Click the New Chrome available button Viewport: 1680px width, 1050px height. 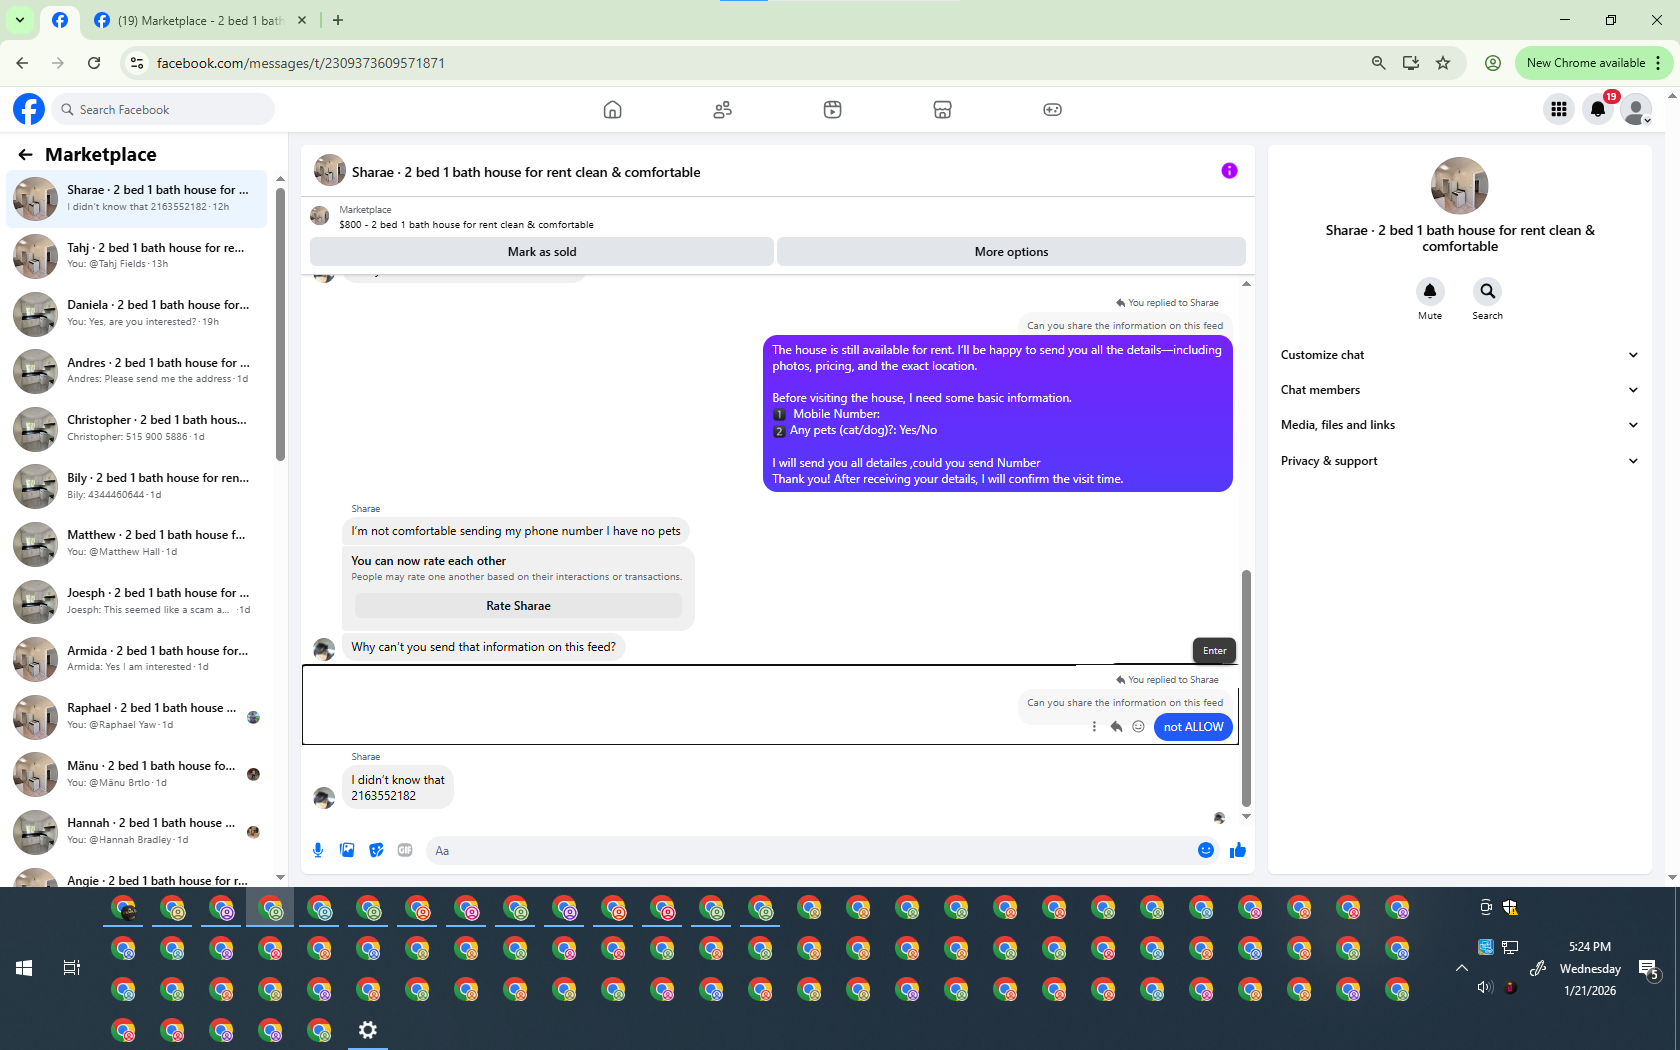coord(1594,63)
